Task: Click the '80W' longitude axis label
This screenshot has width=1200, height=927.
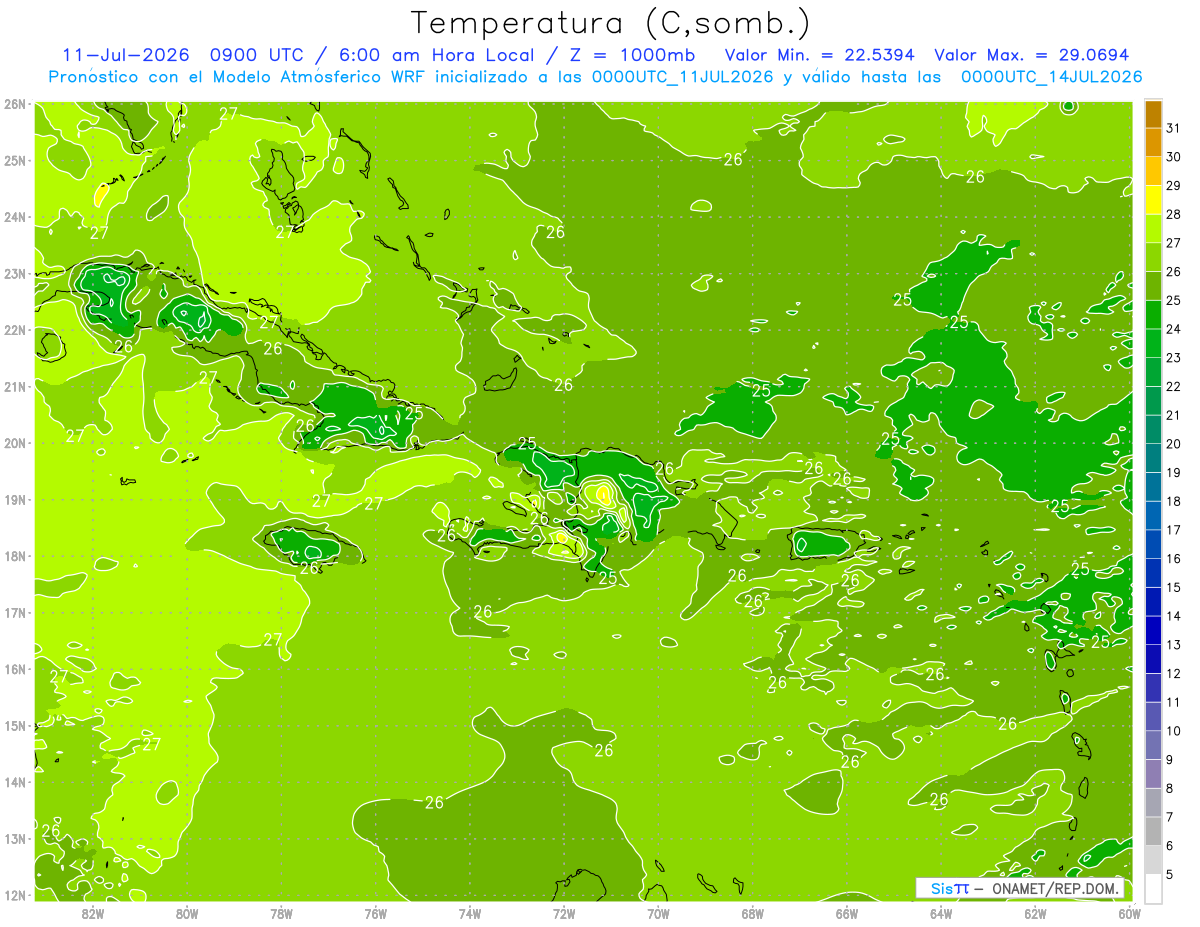Action: click(186, 914)
